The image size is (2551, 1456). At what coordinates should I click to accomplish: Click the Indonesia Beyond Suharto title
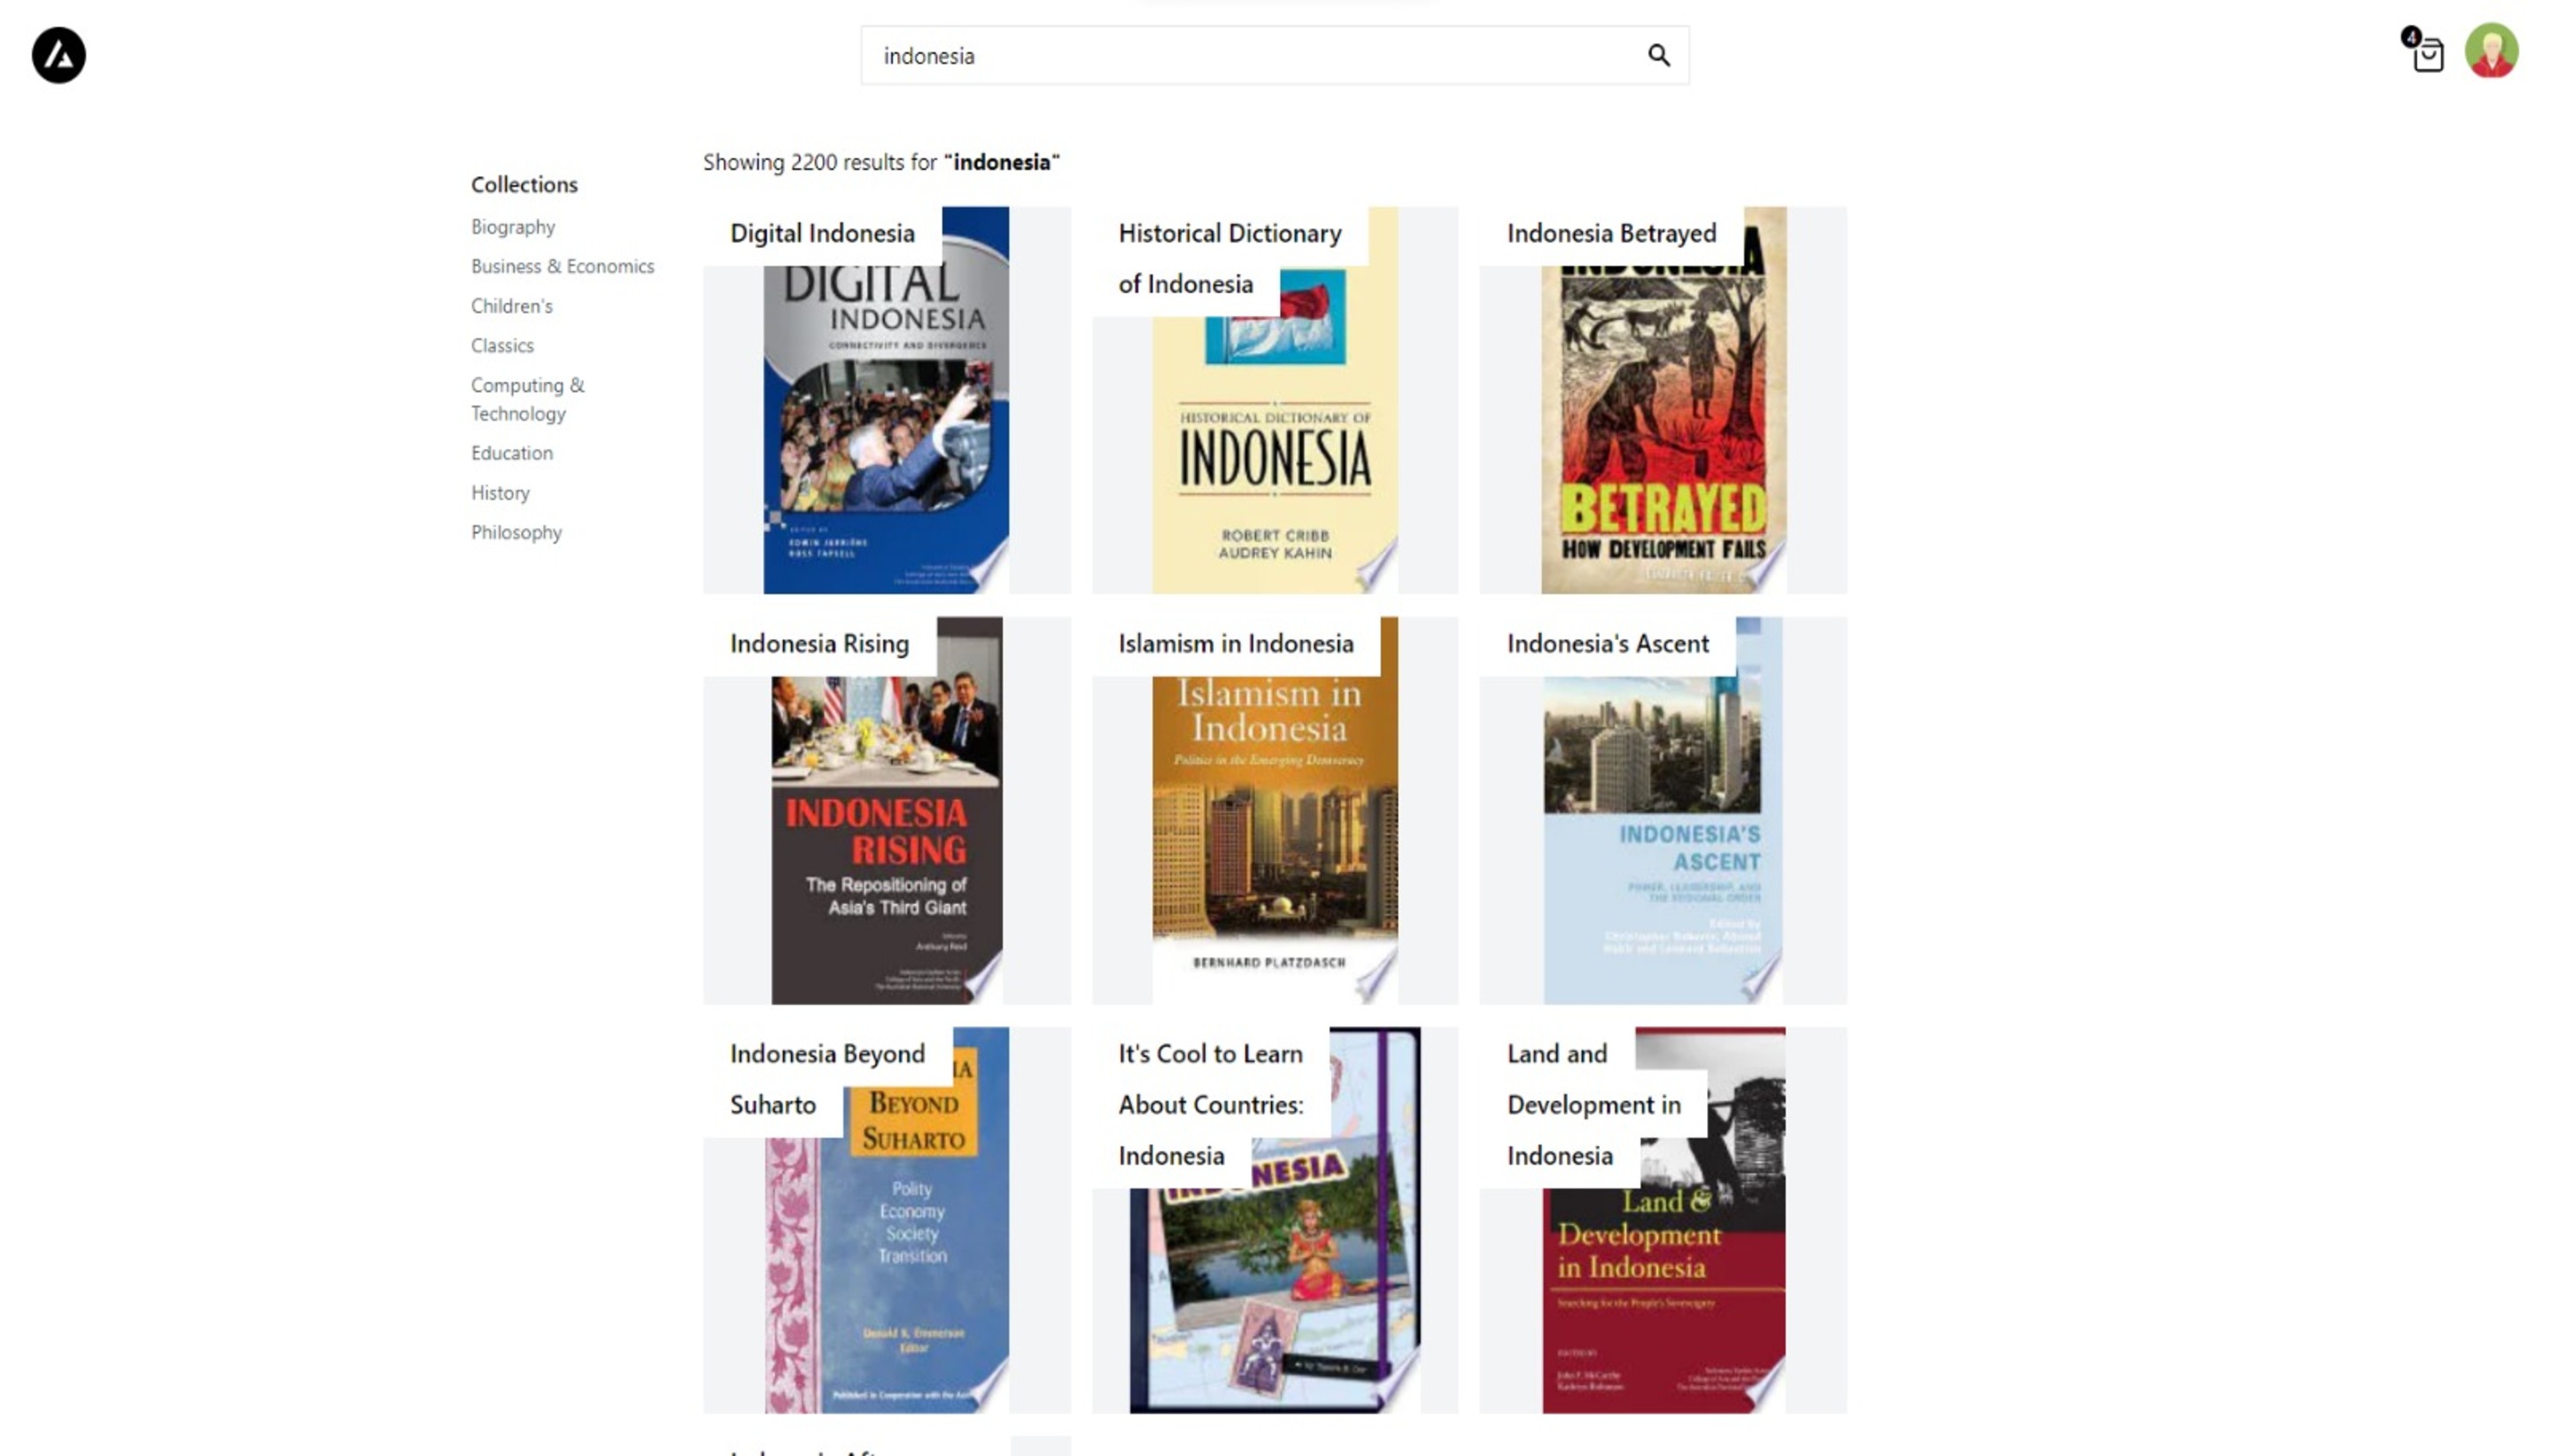click(x=827, y=1078)
